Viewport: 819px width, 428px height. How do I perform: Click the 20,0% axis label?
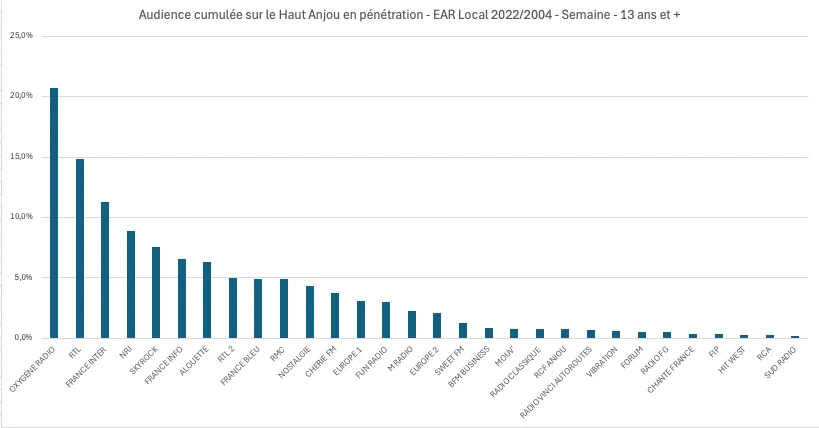pyautogui.click(x=20, y=96)
